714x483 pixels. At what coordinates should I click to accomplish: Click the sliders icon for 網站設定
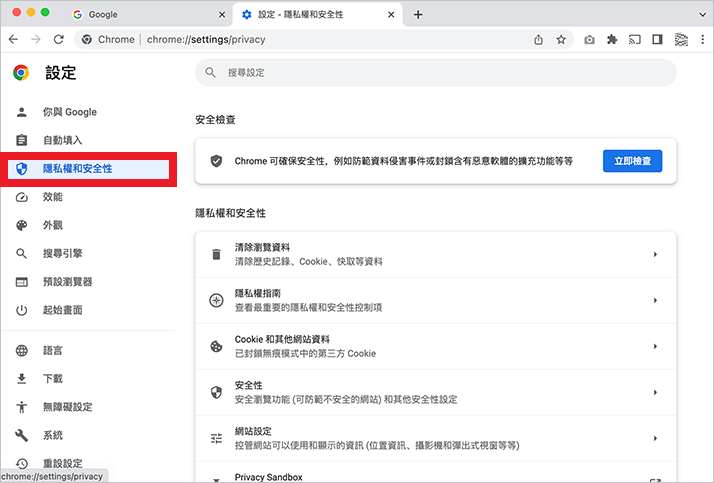pos(216,438)
